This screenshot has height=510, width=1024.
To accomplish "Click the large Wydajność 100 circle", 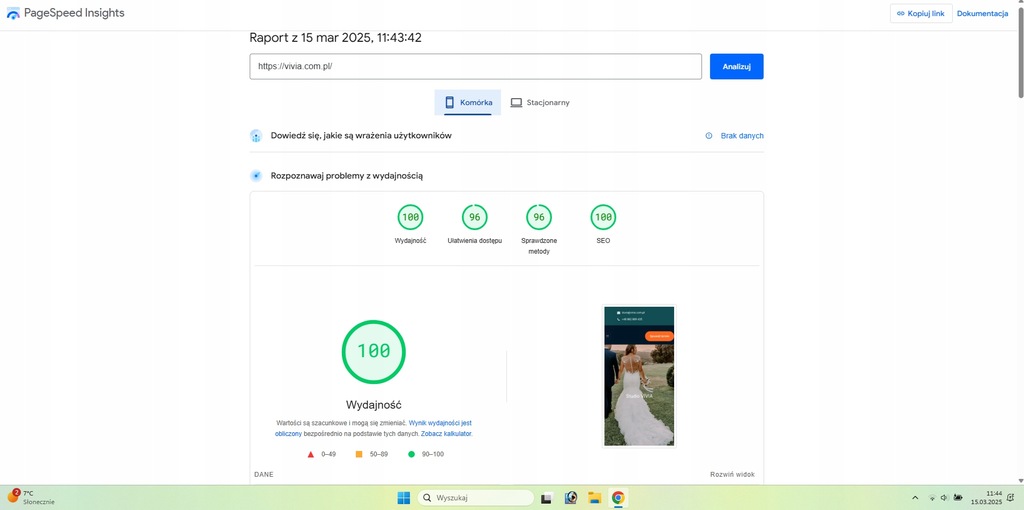I will click(374, 351).
